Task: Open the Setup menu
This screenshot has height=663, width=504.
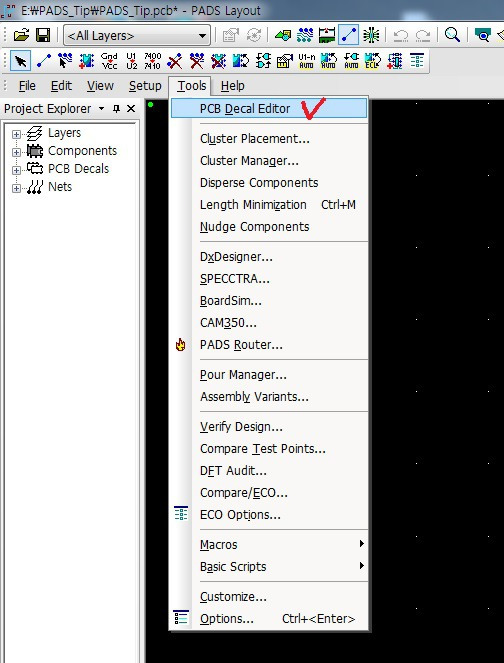Action: (x=145, y=86)
